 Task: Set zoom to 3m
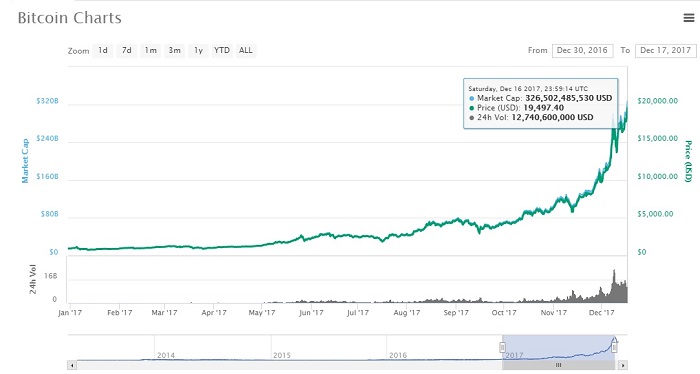(x=175, y=50)
